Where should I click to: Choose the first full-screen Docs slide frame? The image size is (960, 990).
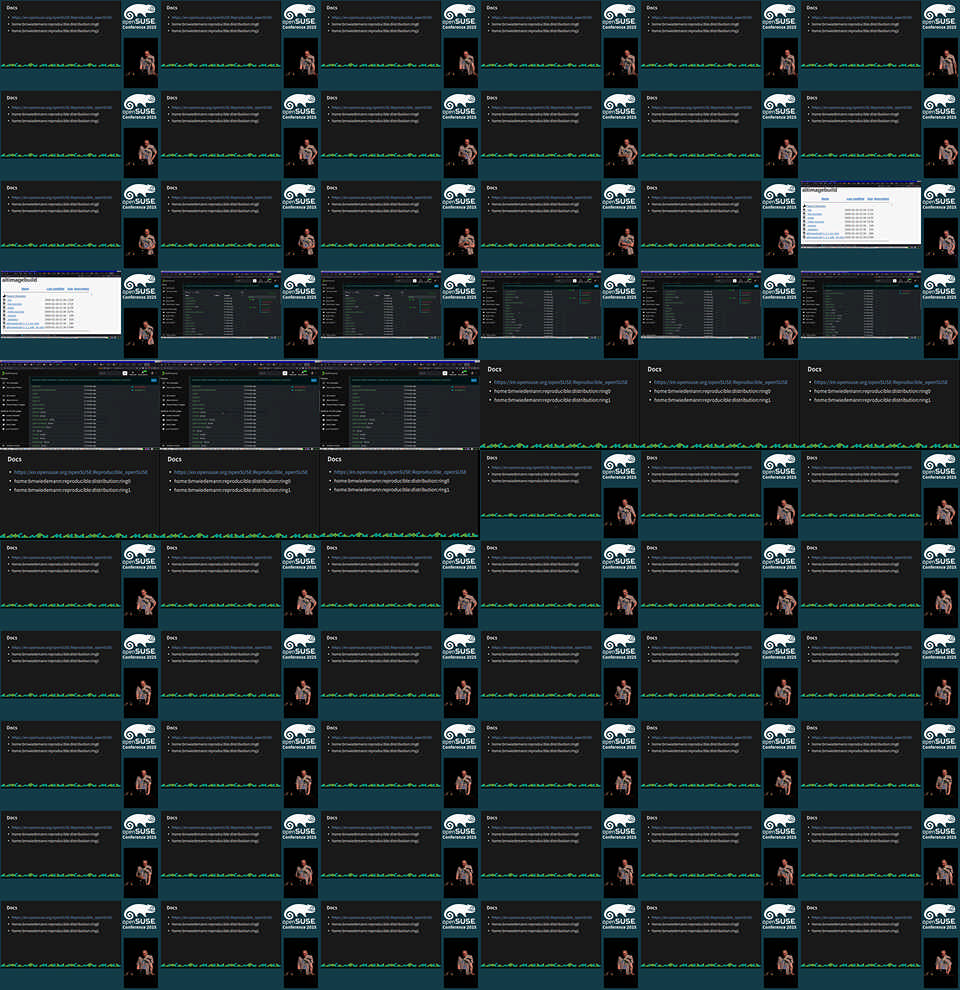tap(560, 405)
